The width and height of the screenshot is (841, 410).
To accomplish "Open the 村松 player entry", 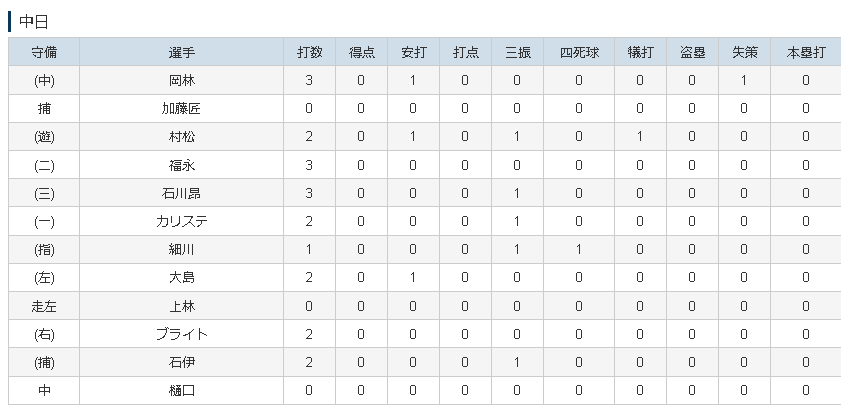I will coord(182,137).
